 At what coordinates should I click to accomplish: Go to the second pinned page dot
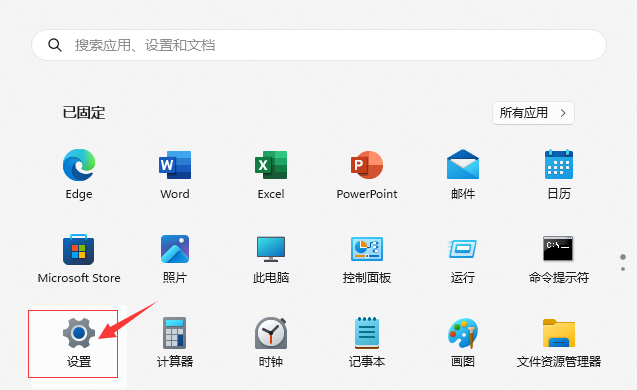tap(623, 269)
